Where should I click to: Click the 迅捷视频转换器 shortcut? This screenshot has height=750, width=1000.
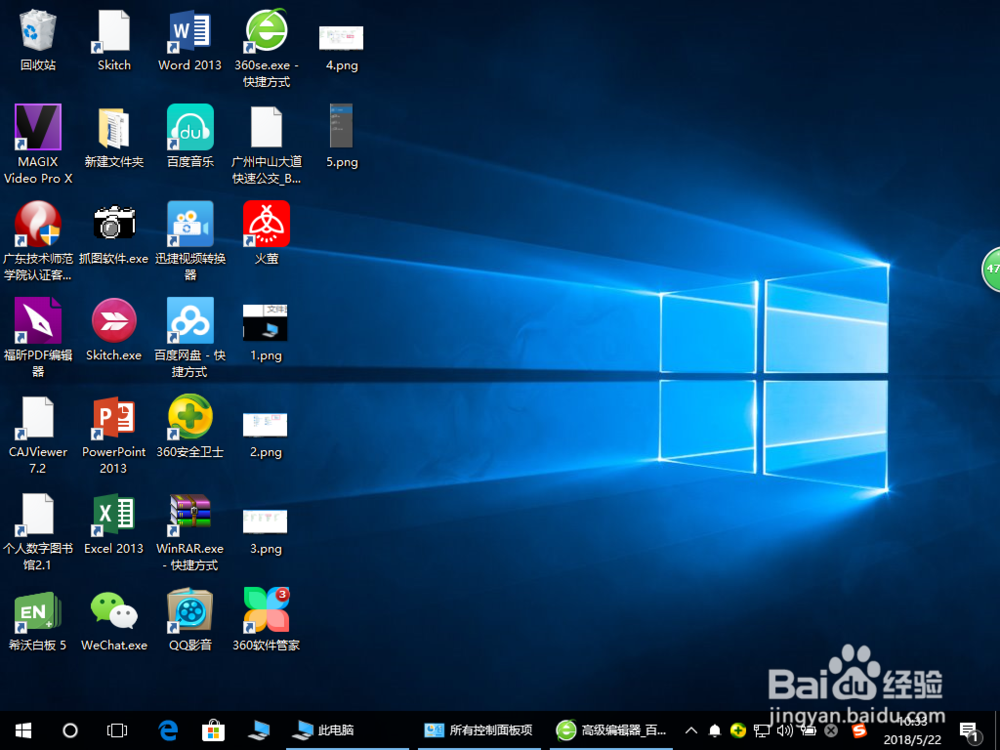pos(189,241)
